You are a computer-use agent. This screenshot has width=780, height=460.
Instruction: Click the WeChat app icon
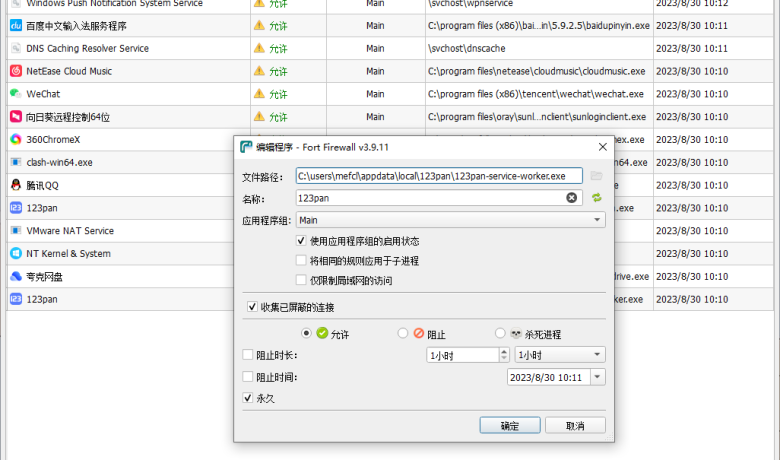[16, 93]
